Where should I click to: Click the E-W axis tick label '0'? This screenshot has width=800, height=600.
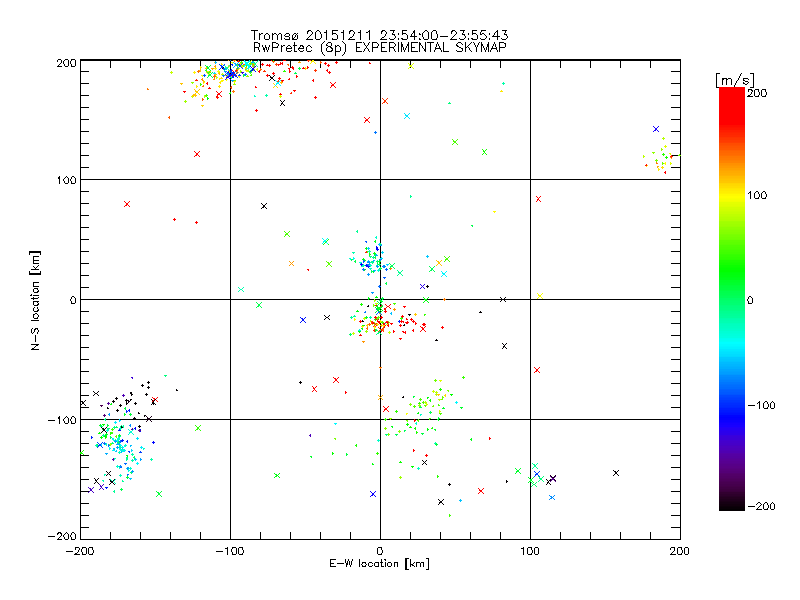[380, 551]
